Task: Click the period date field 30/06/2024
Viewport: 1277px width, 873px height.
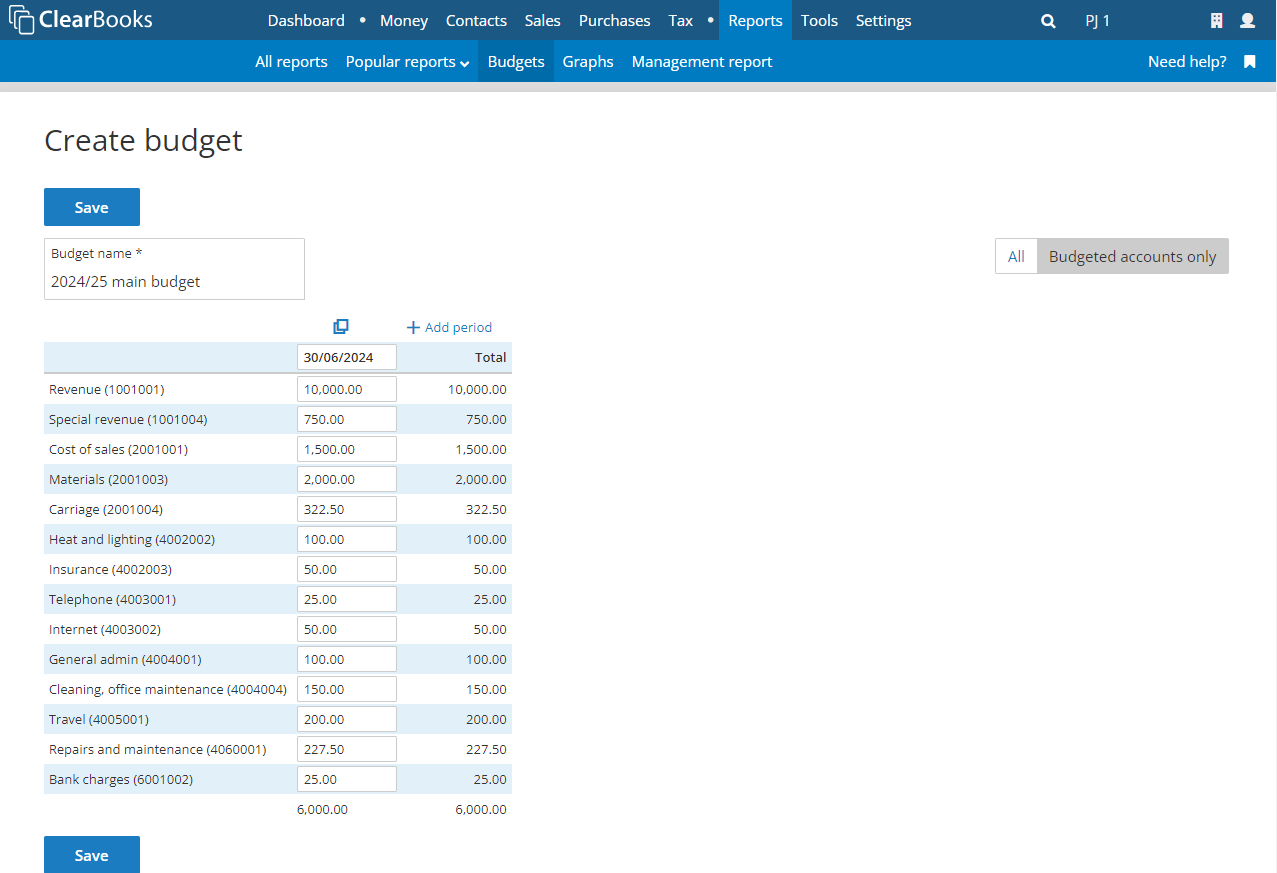Action: click(347, 357)
